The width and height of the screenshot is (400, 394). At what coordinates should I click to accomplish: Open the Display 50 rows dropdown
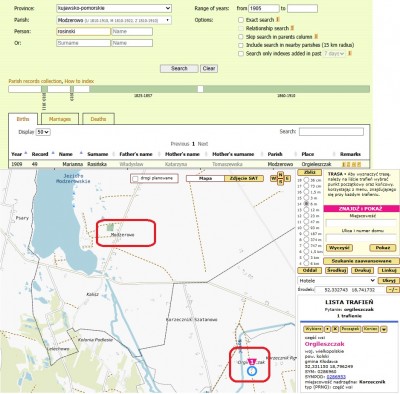[x=43, y=132]
